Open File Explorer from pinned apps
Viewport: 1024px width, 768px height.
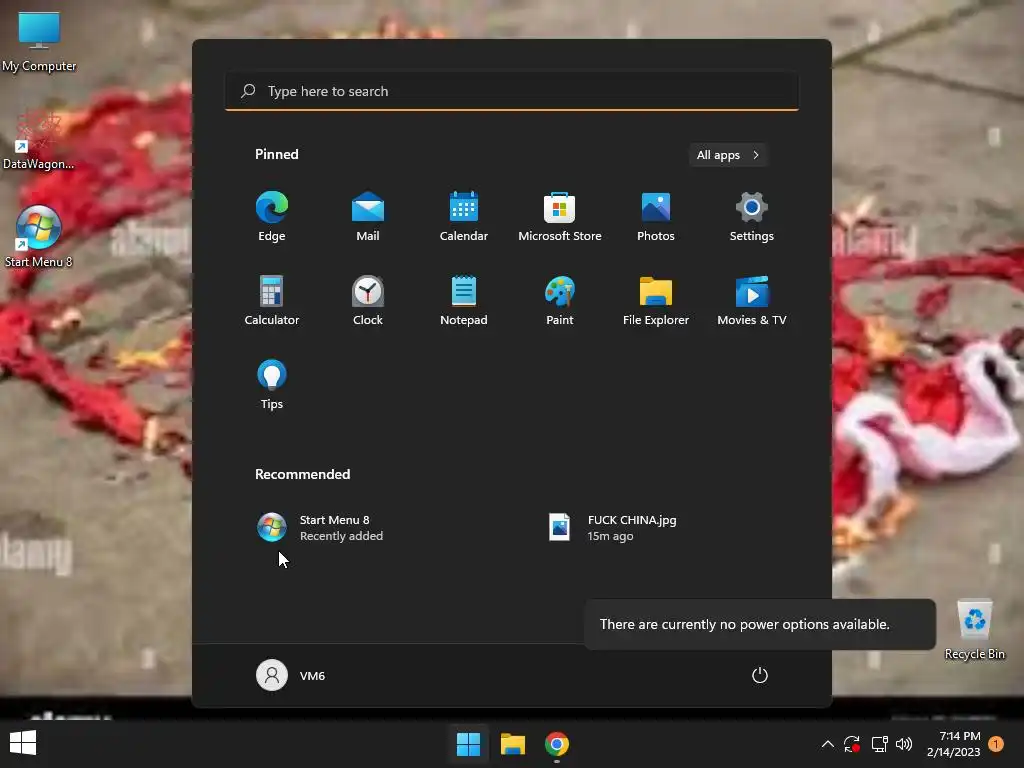click(x=656, y=300)
